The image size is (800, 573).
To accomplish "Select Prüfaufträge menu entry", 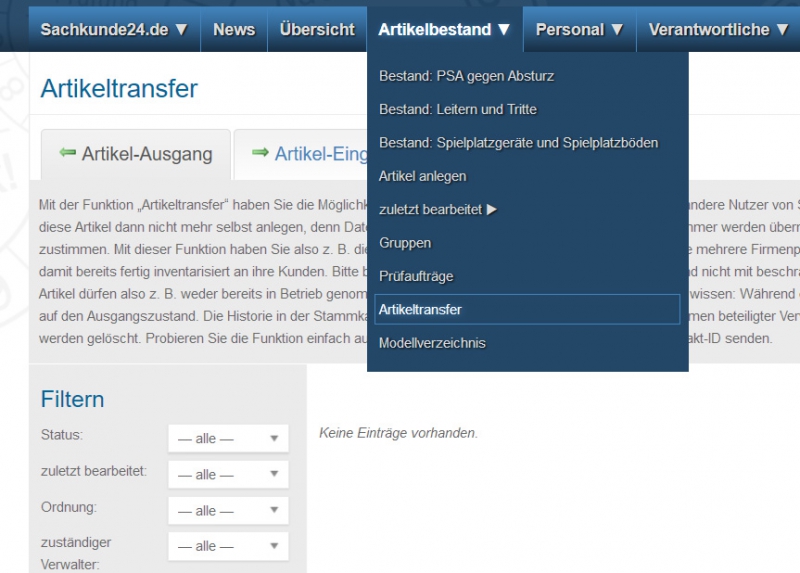I will [416, 276].
